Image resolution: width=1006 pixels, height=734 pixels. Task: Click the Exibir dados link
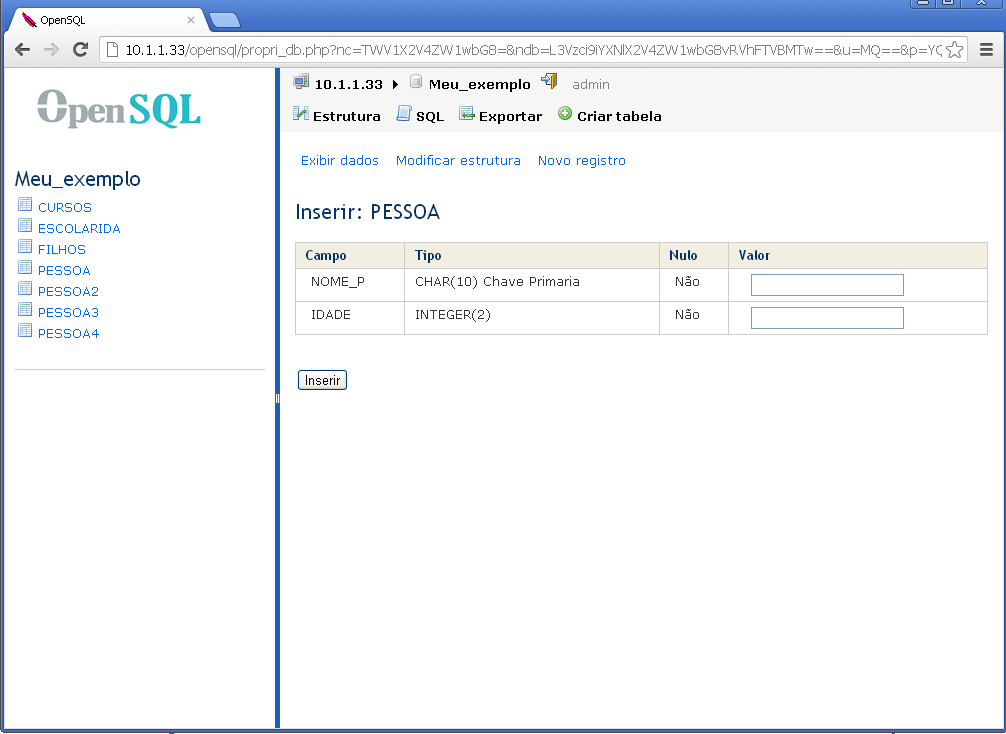click(339, 160)
